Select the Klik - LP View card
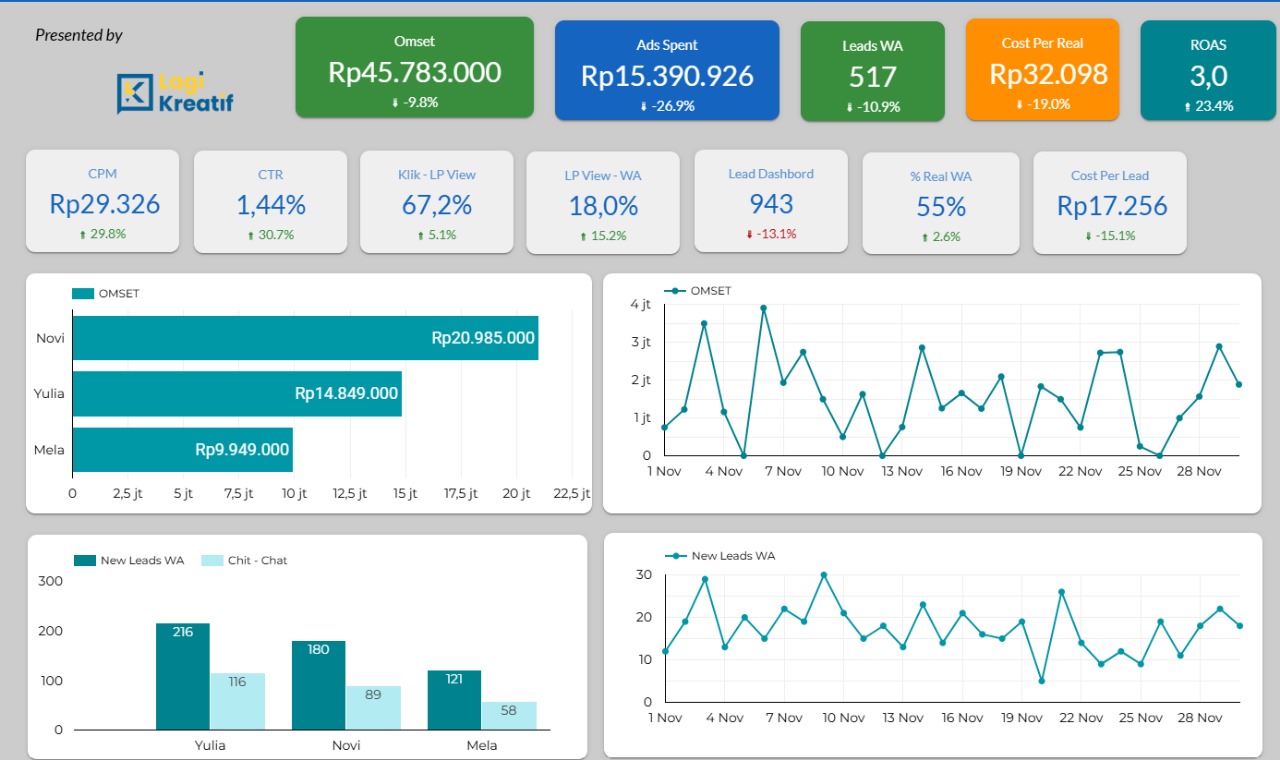Viewport: 1280px width, 760px height. click(436, 201)
